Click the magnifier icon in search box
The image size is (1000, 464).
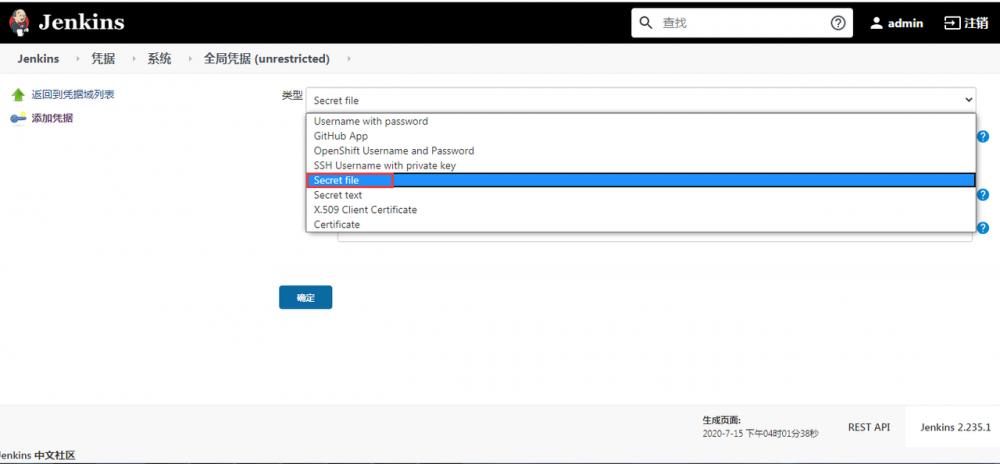[646, 23]
